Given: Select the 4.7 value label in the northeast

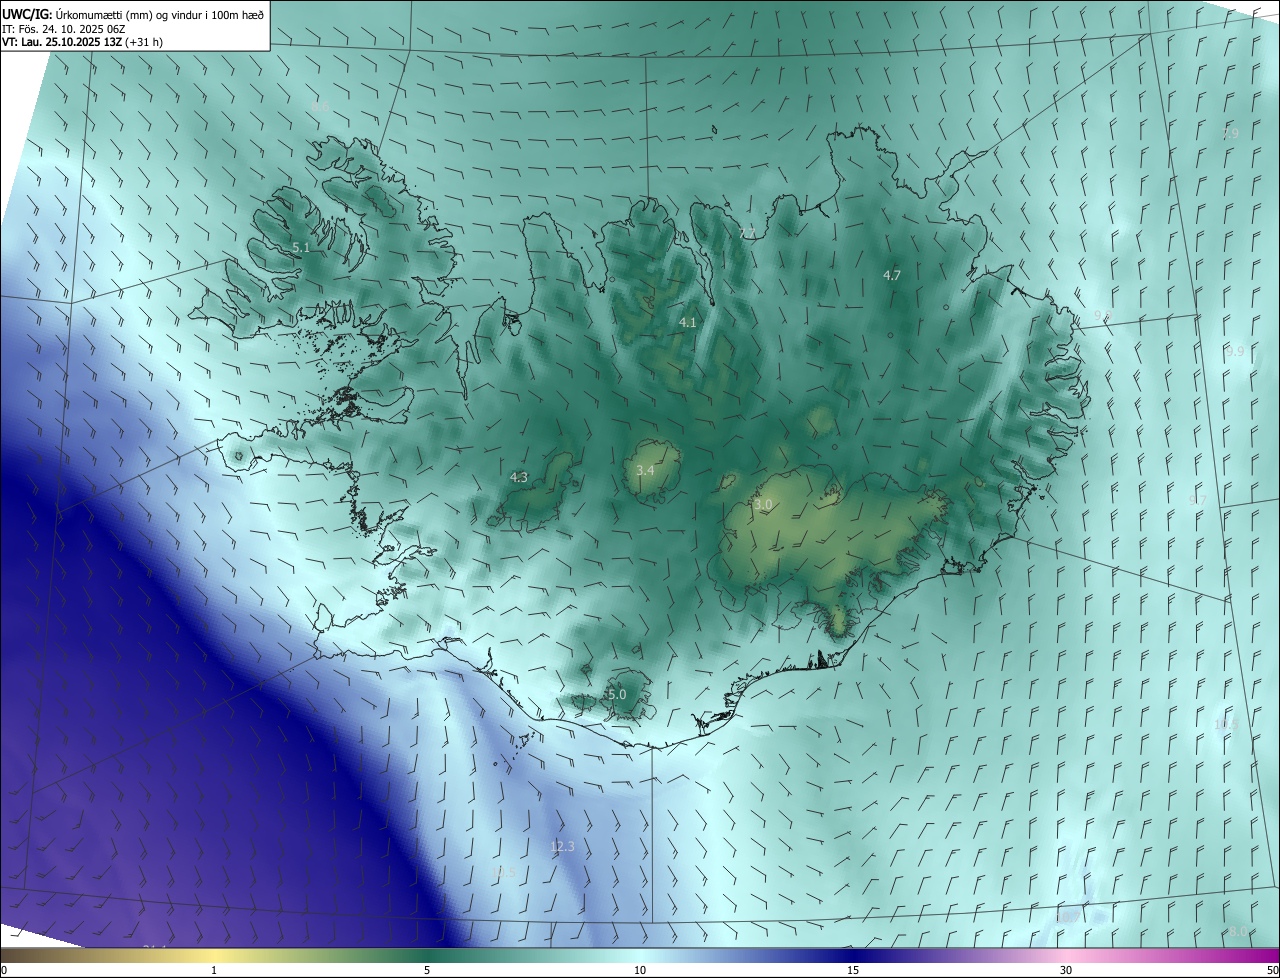Looking at the screenshot, I should [892, 275].
